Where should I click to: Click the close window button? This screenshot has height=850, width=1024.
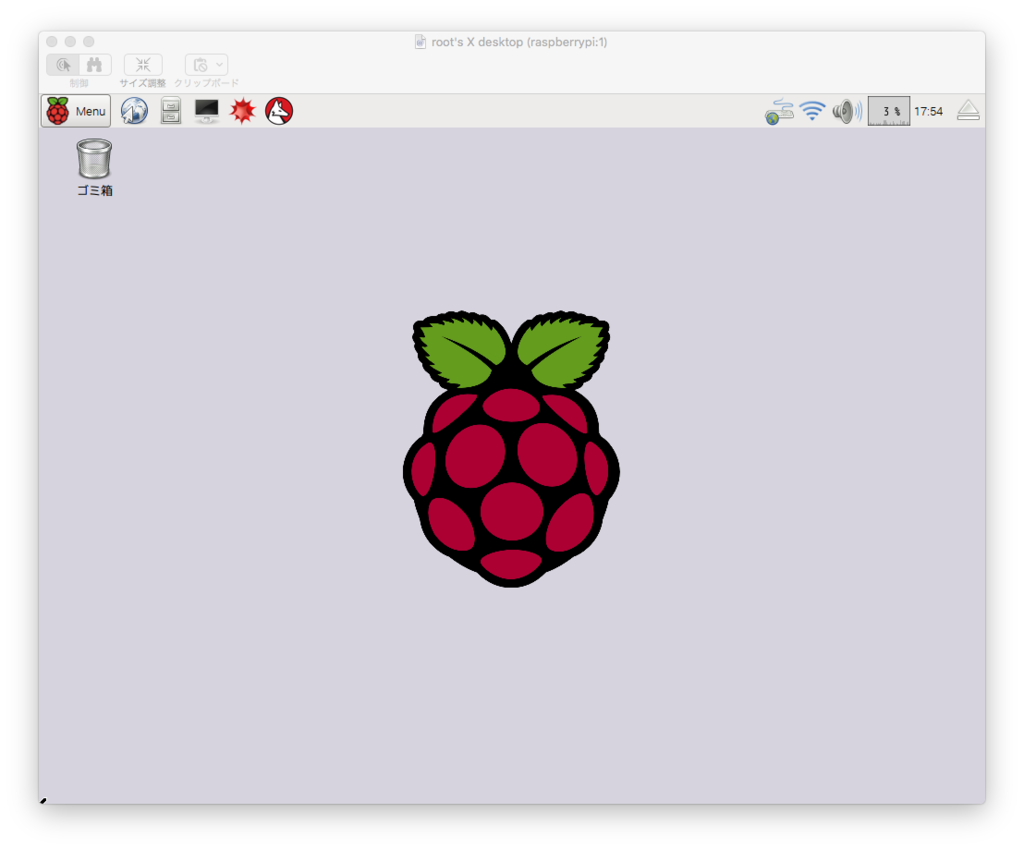click(52, 42)
